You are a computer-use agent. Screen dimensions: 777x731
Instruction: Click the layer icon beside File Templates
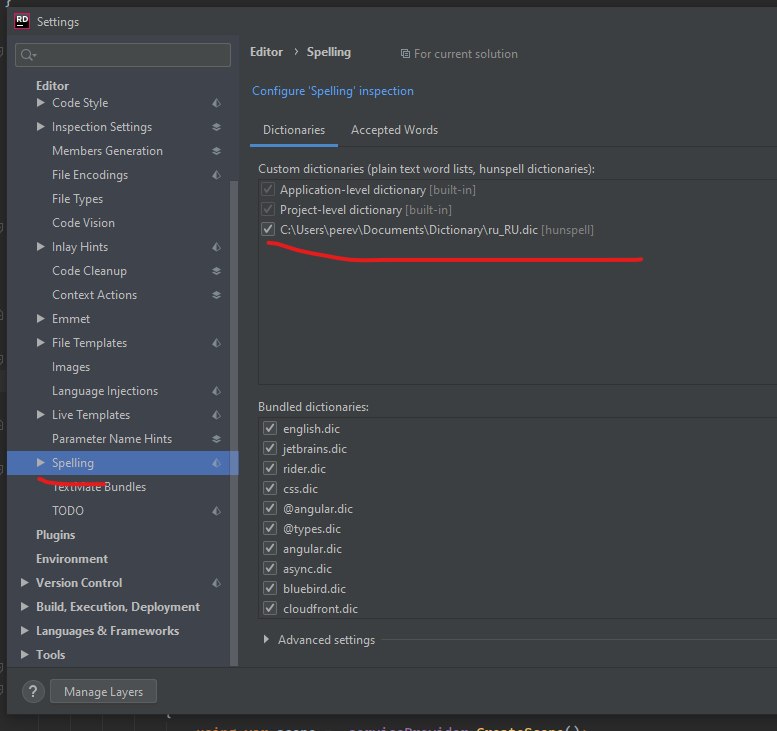point(217,343)
